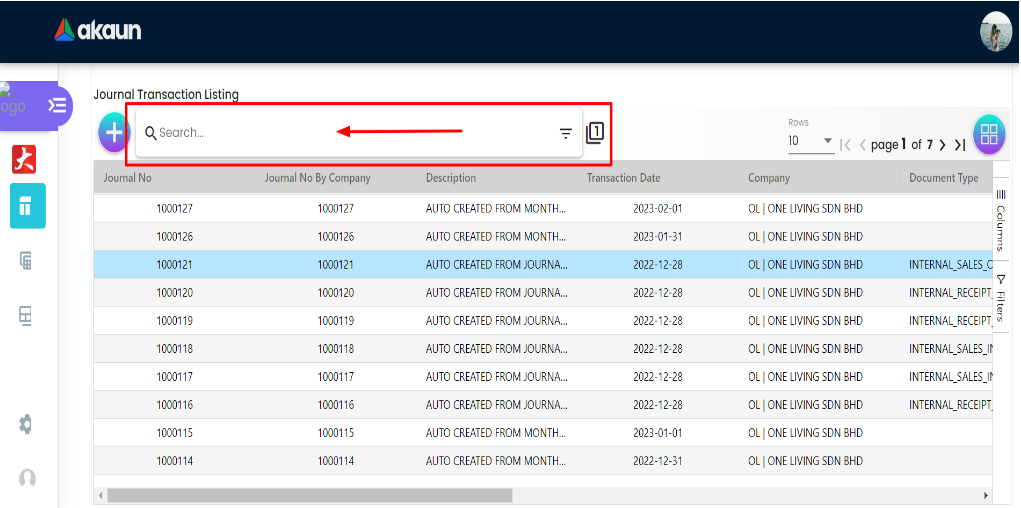This screenshot has height=508, width=1021.
Task: Expand the Rows per page dropdown
Action: [810, 142]
